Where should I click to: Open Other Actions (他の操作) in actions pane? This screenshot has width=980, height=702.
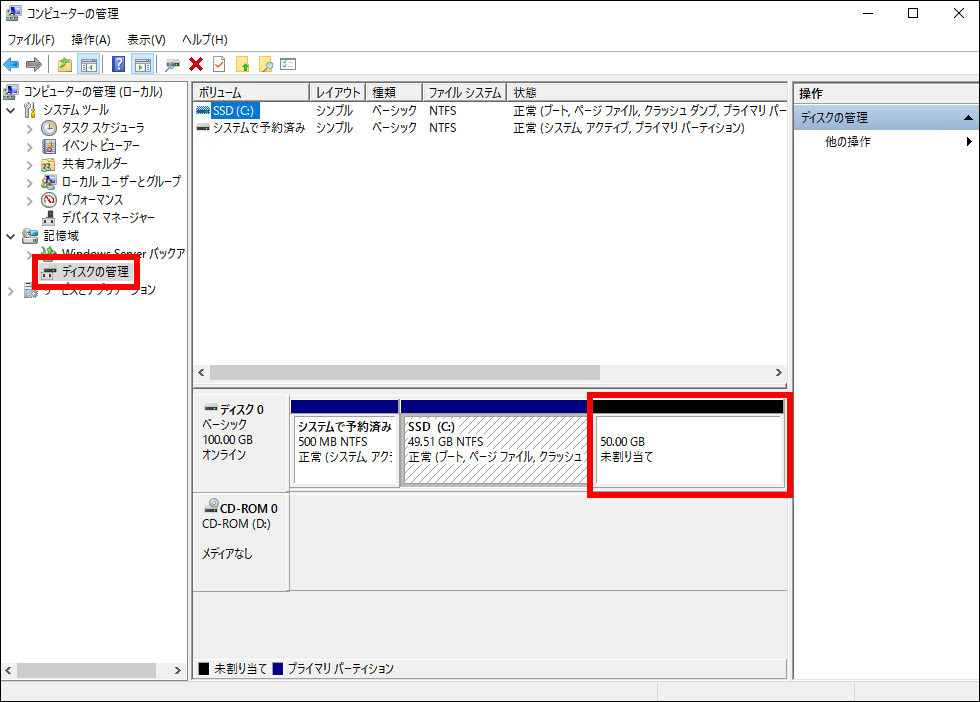(x=847, y=142)
